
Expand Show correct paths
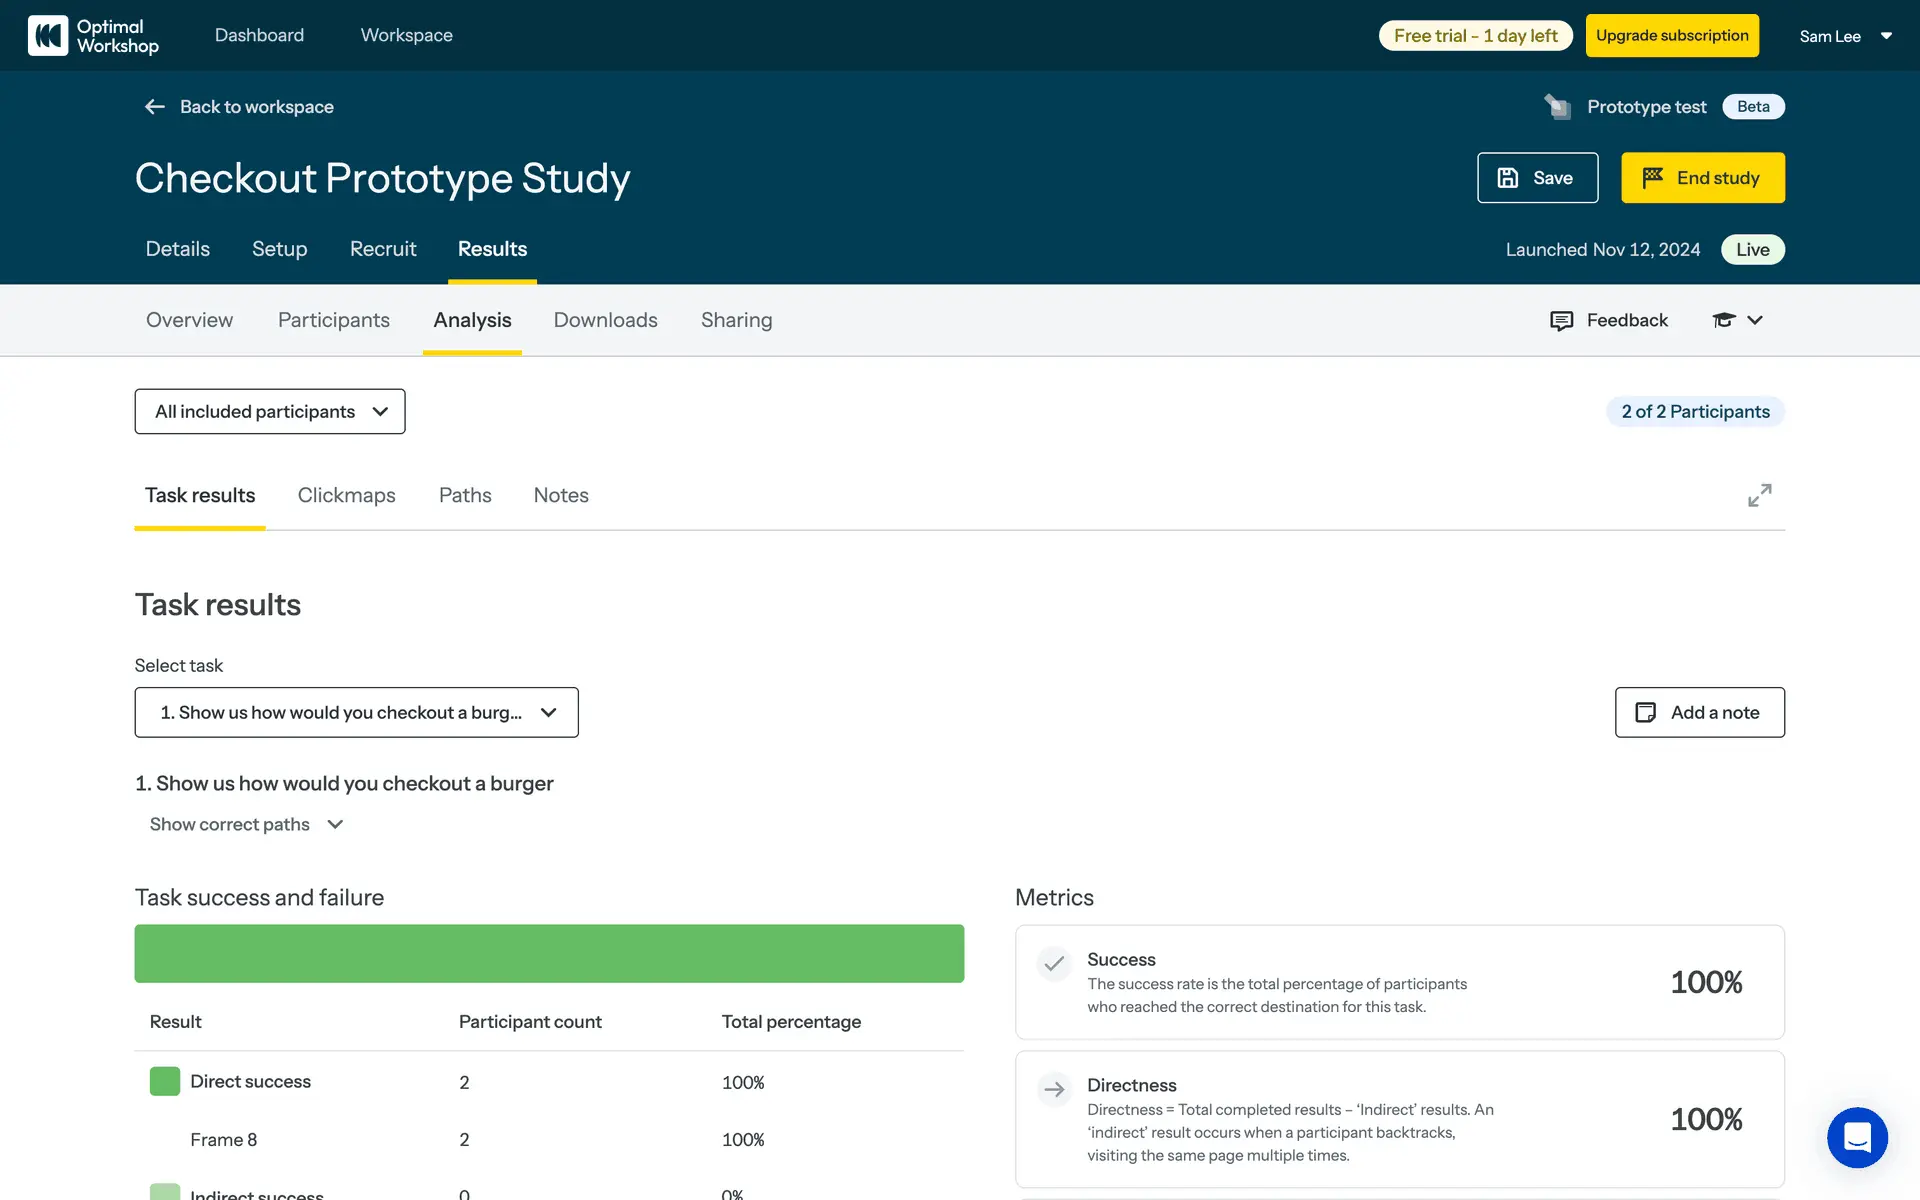point(246,825)
